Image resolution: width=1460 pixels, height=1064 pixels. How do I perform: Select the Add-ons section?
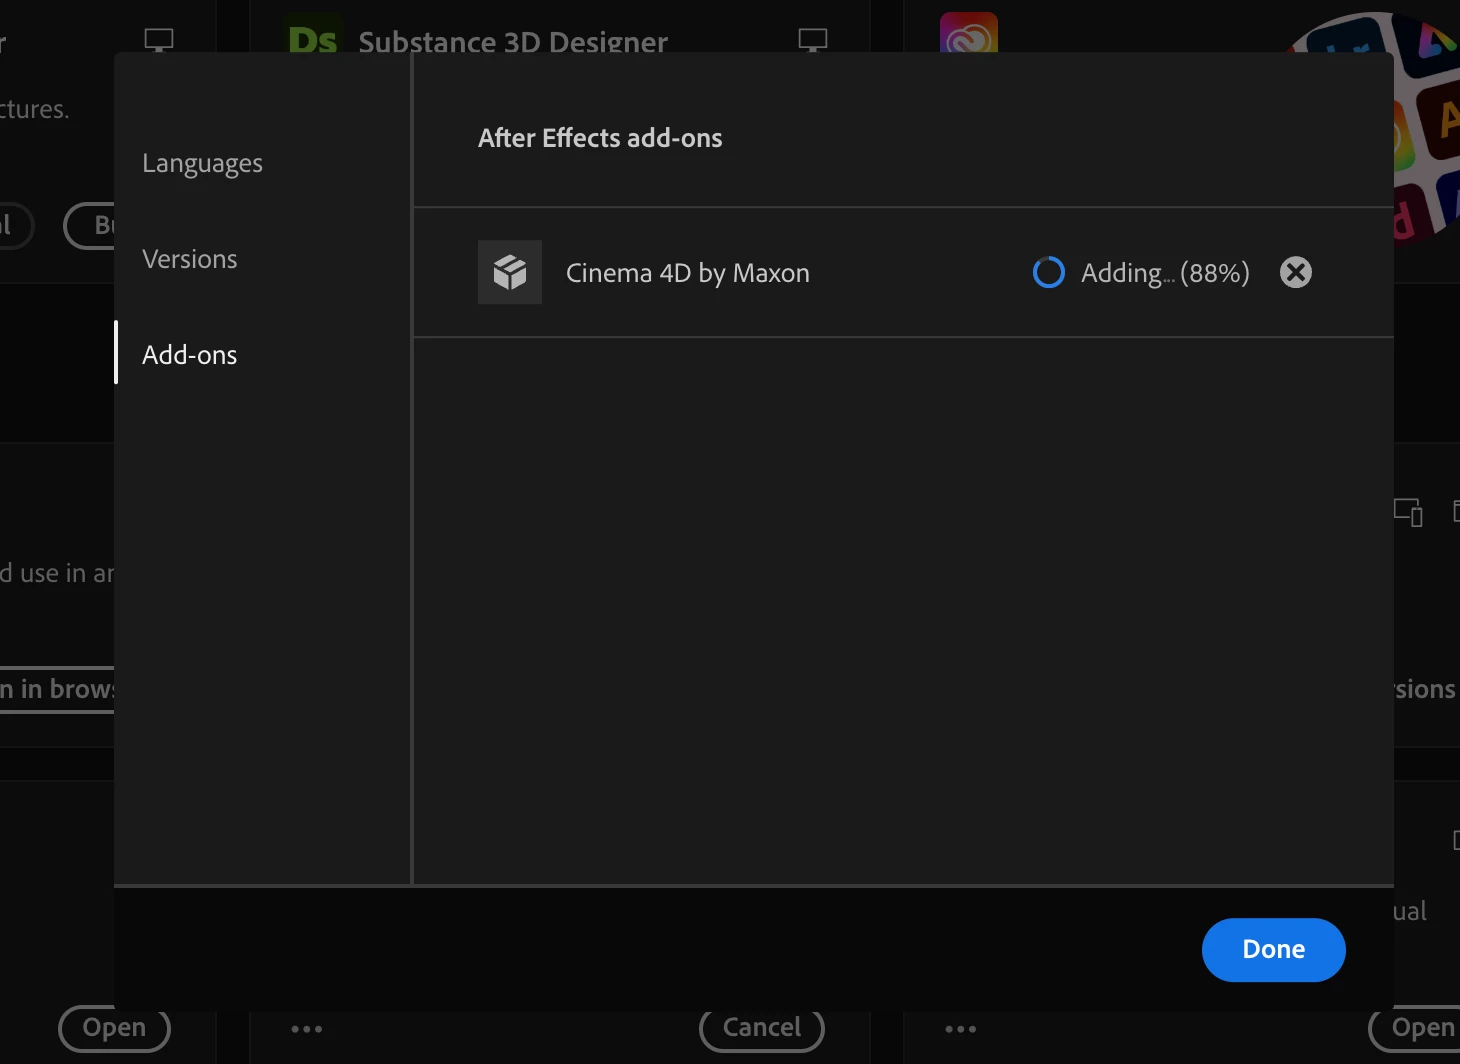point(190,355)
